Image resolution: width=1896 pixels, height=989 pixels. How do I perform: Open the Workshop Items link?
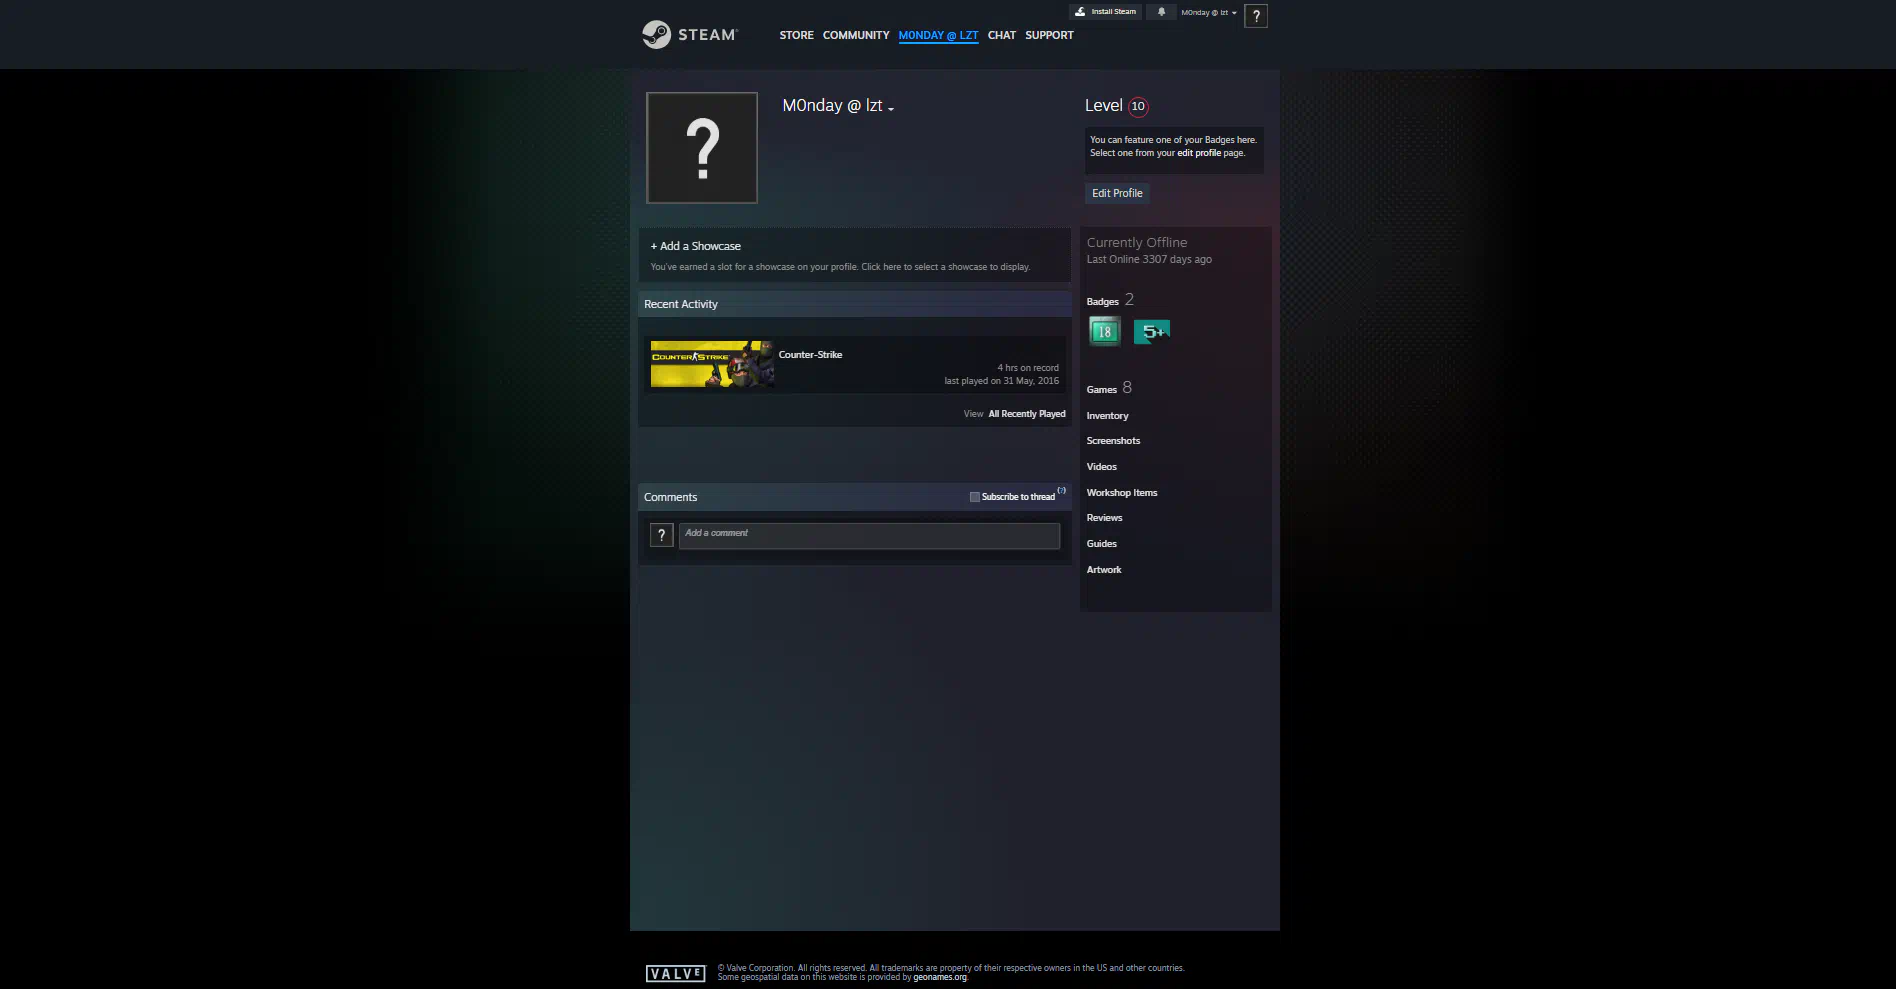click(x=1122, y=493)
